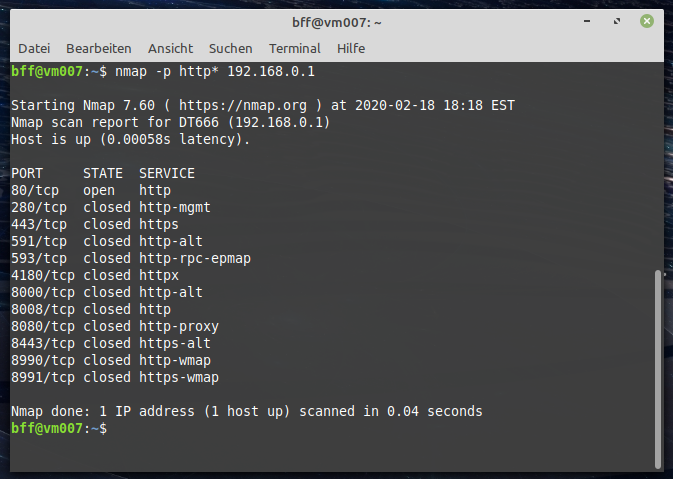Close the terminal with green X button
This screenshot has height=479, width=673.
pyautogui.click(x=647, y=21)
